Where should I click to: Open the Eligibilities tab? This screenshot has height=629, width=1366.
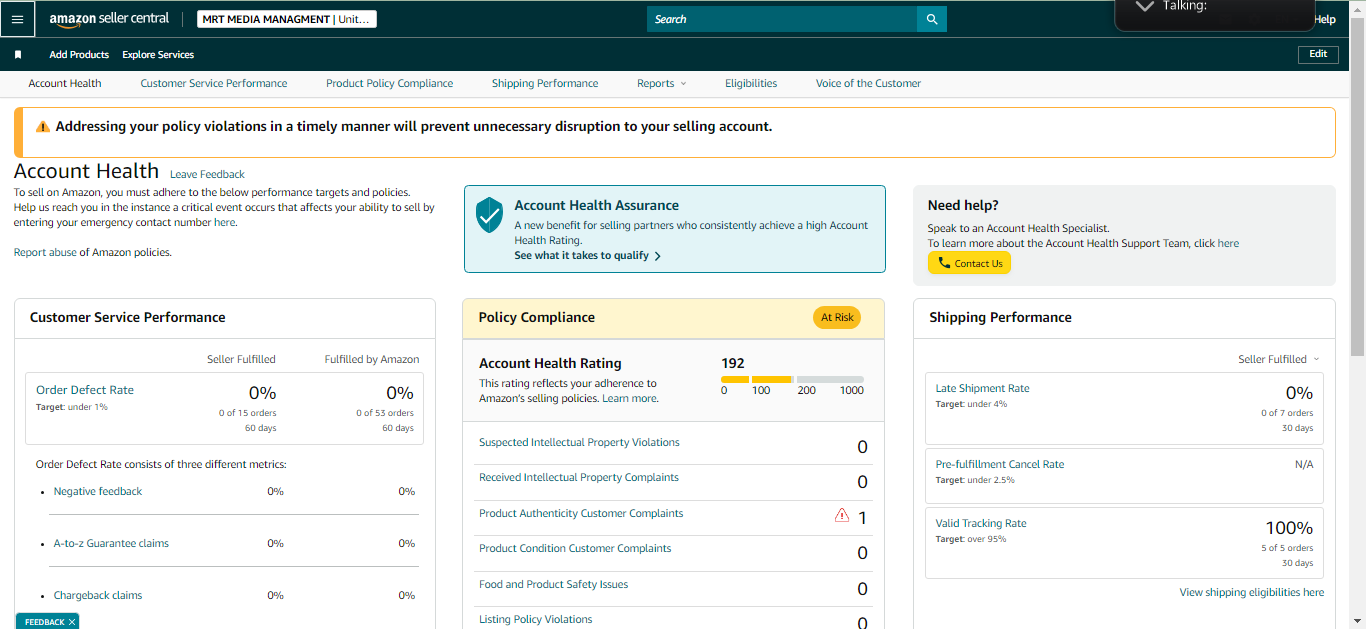(751, 83)
